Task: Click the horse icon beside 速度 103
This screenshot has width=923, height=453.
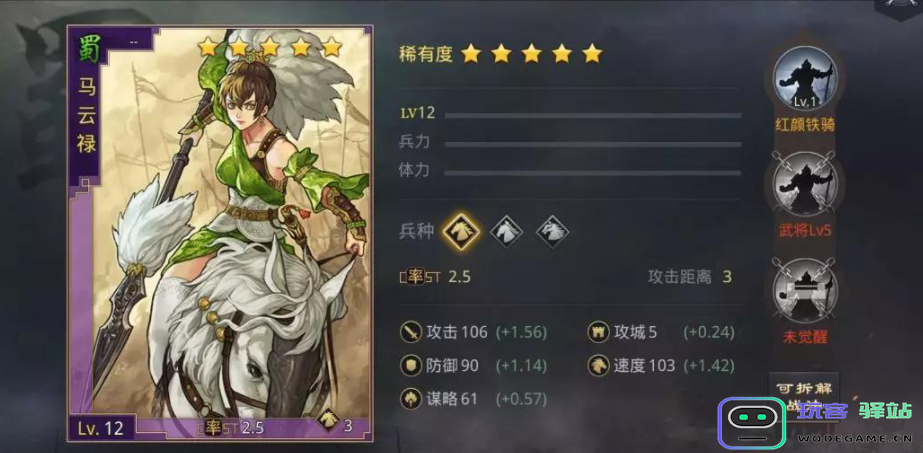Action: (x=598, y=366)
